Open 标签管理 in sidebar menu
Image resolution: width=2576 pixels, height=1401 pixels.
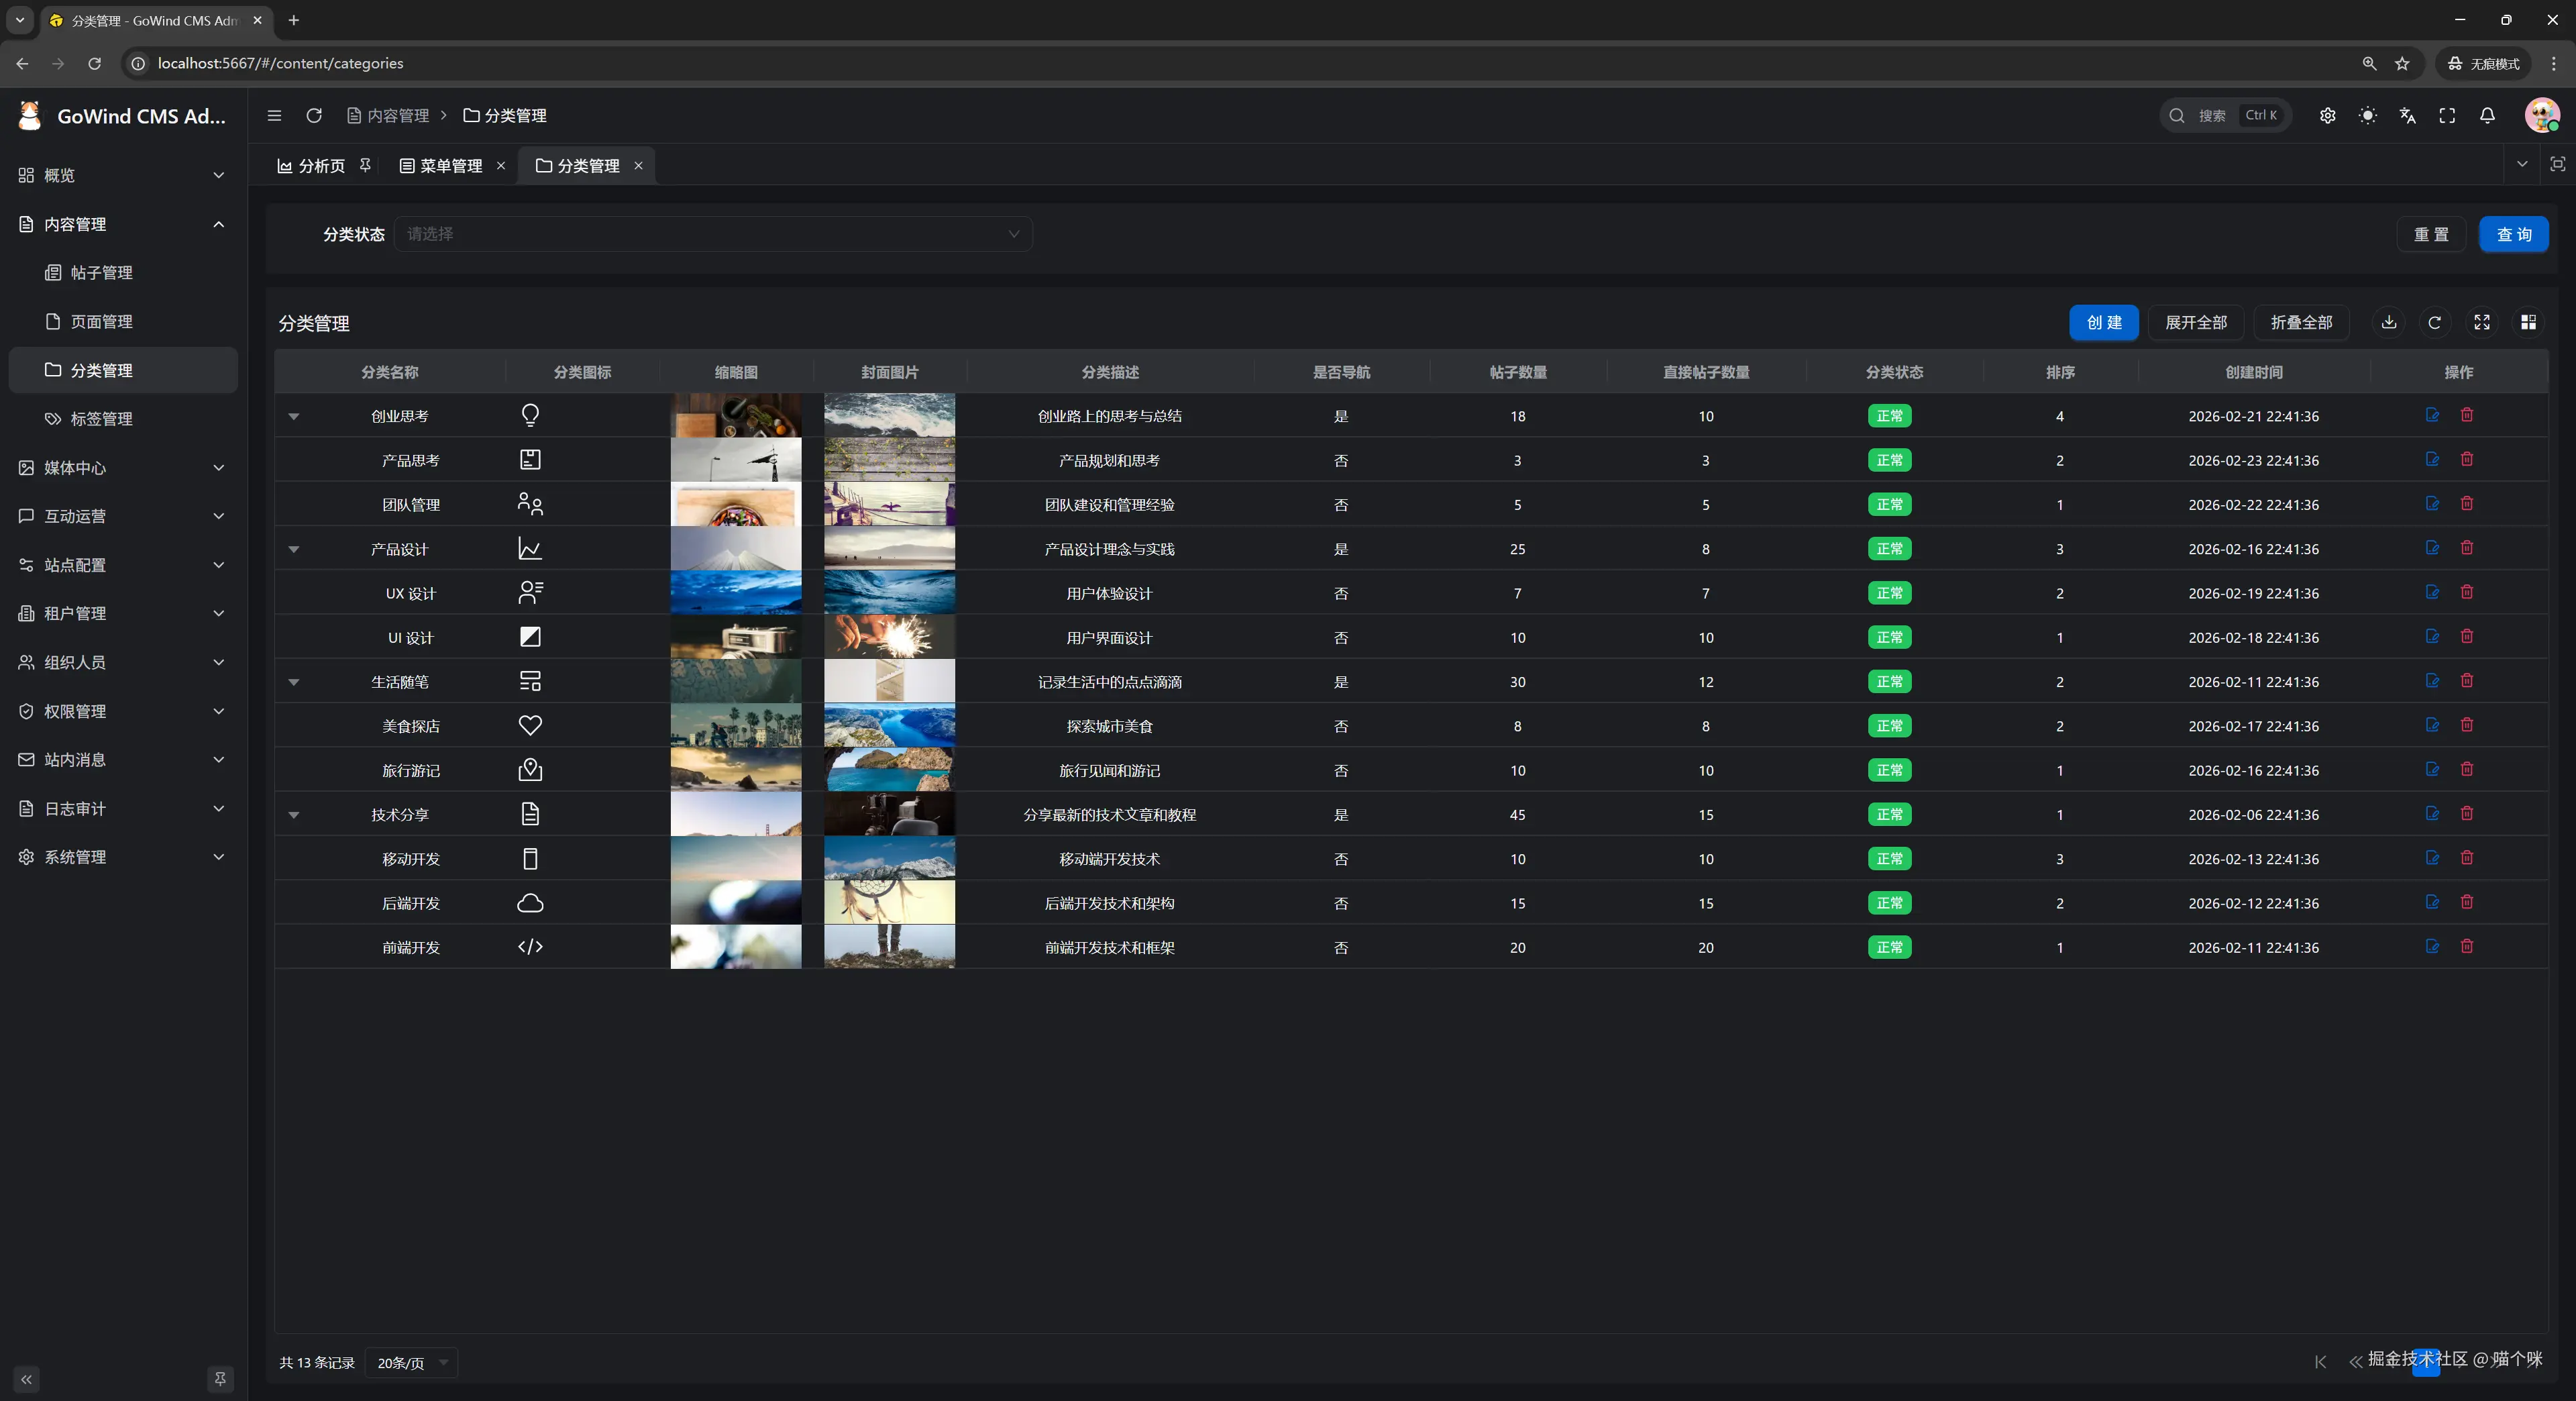click(101, 419)
